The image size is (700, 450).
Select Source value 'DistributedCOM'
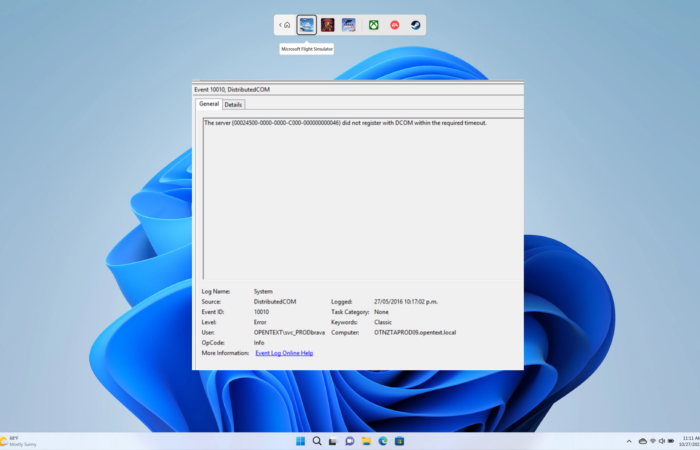(275, 301)
